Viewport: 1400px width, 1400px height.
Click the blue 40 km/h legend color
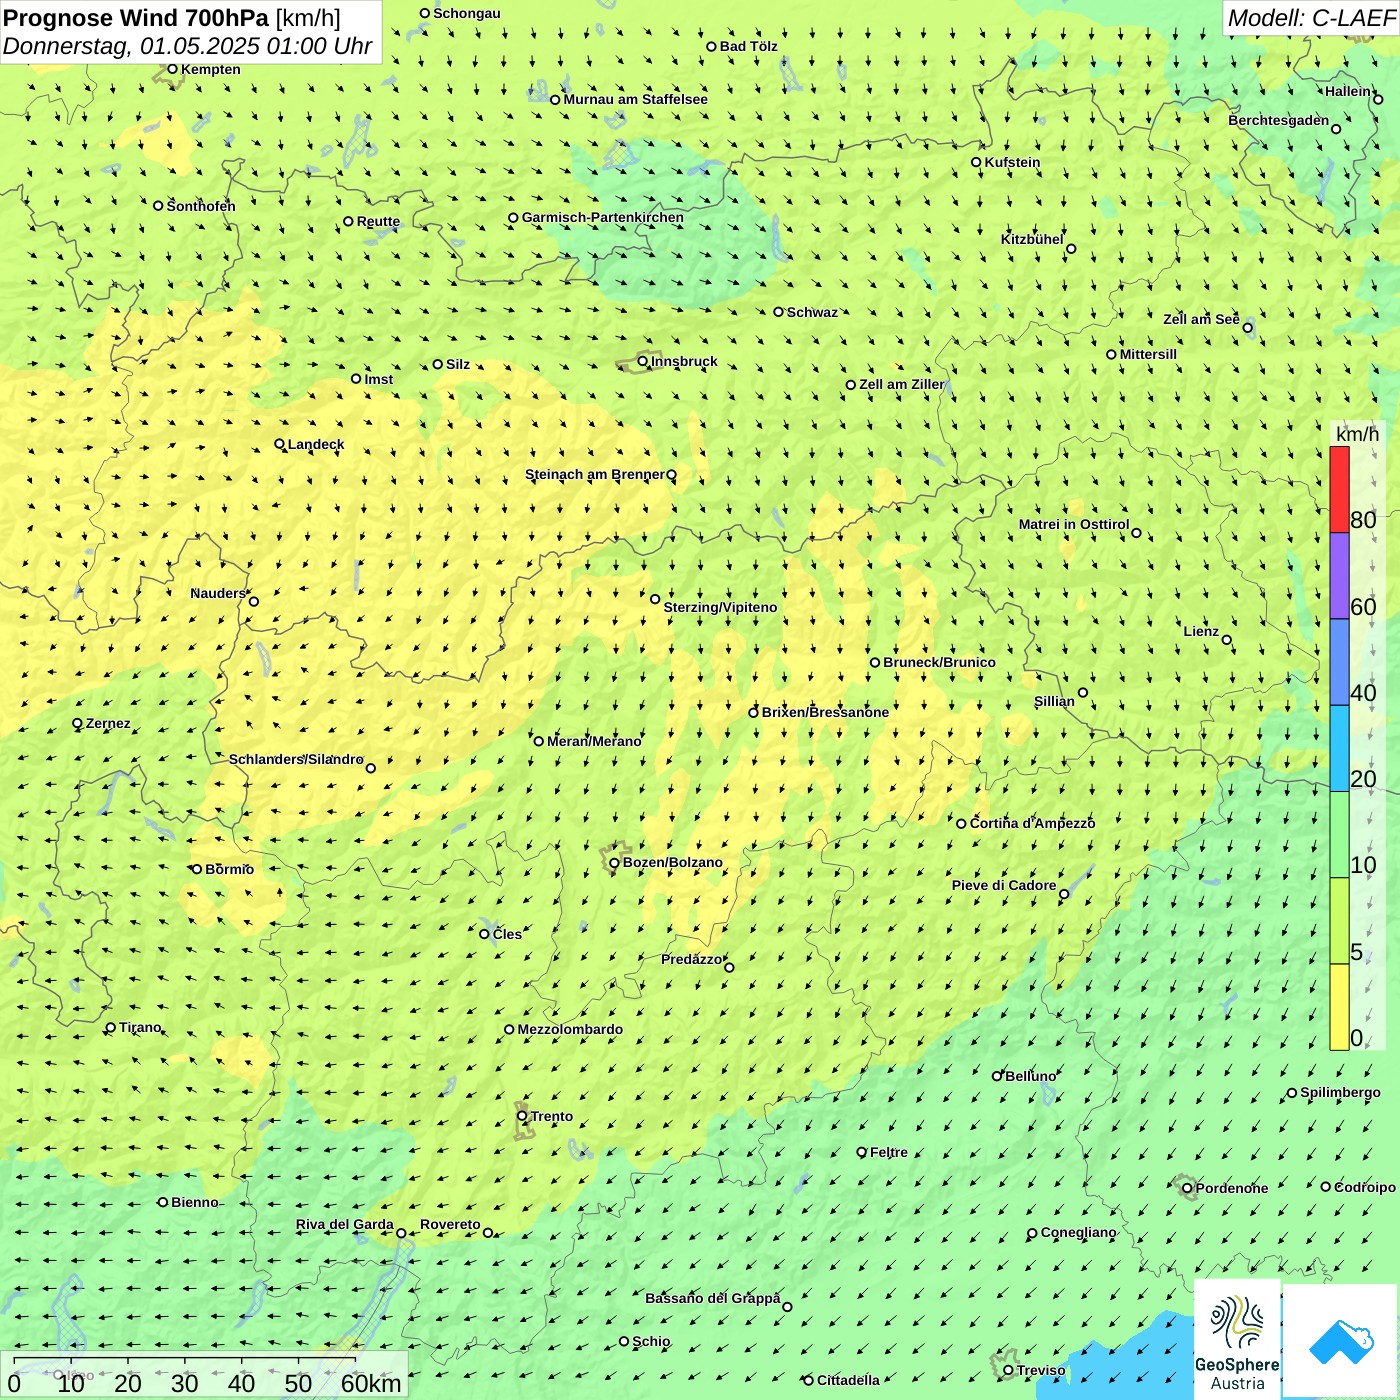(1339, 662)
